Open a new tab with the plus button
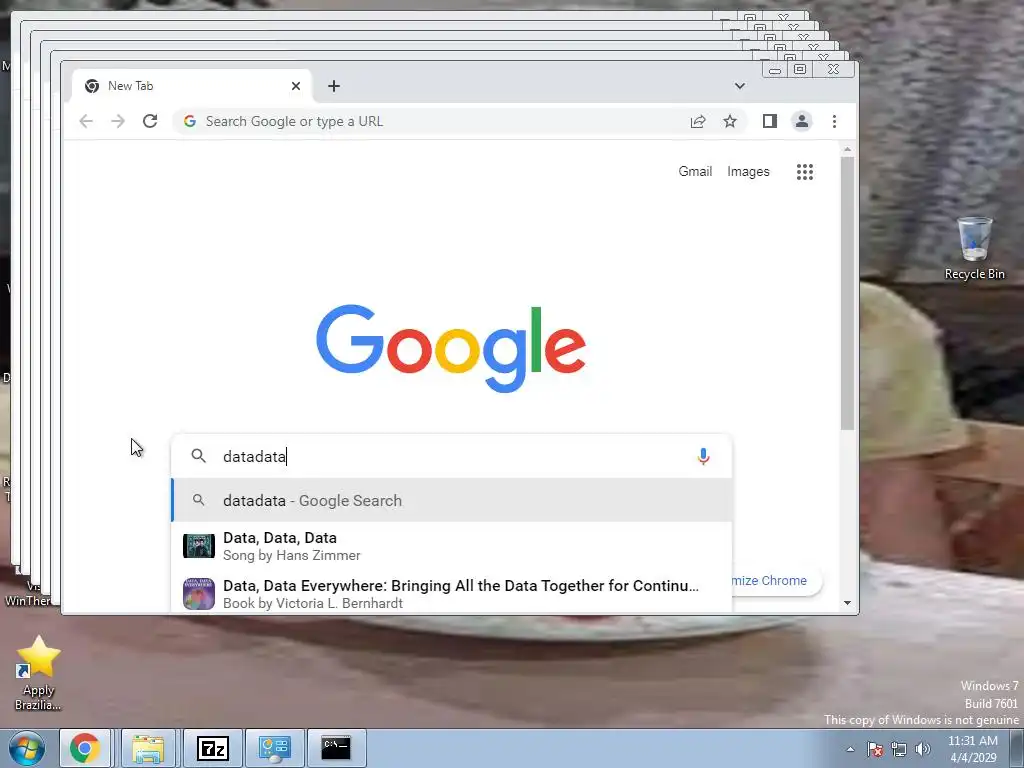 click(x=334, y=86)
